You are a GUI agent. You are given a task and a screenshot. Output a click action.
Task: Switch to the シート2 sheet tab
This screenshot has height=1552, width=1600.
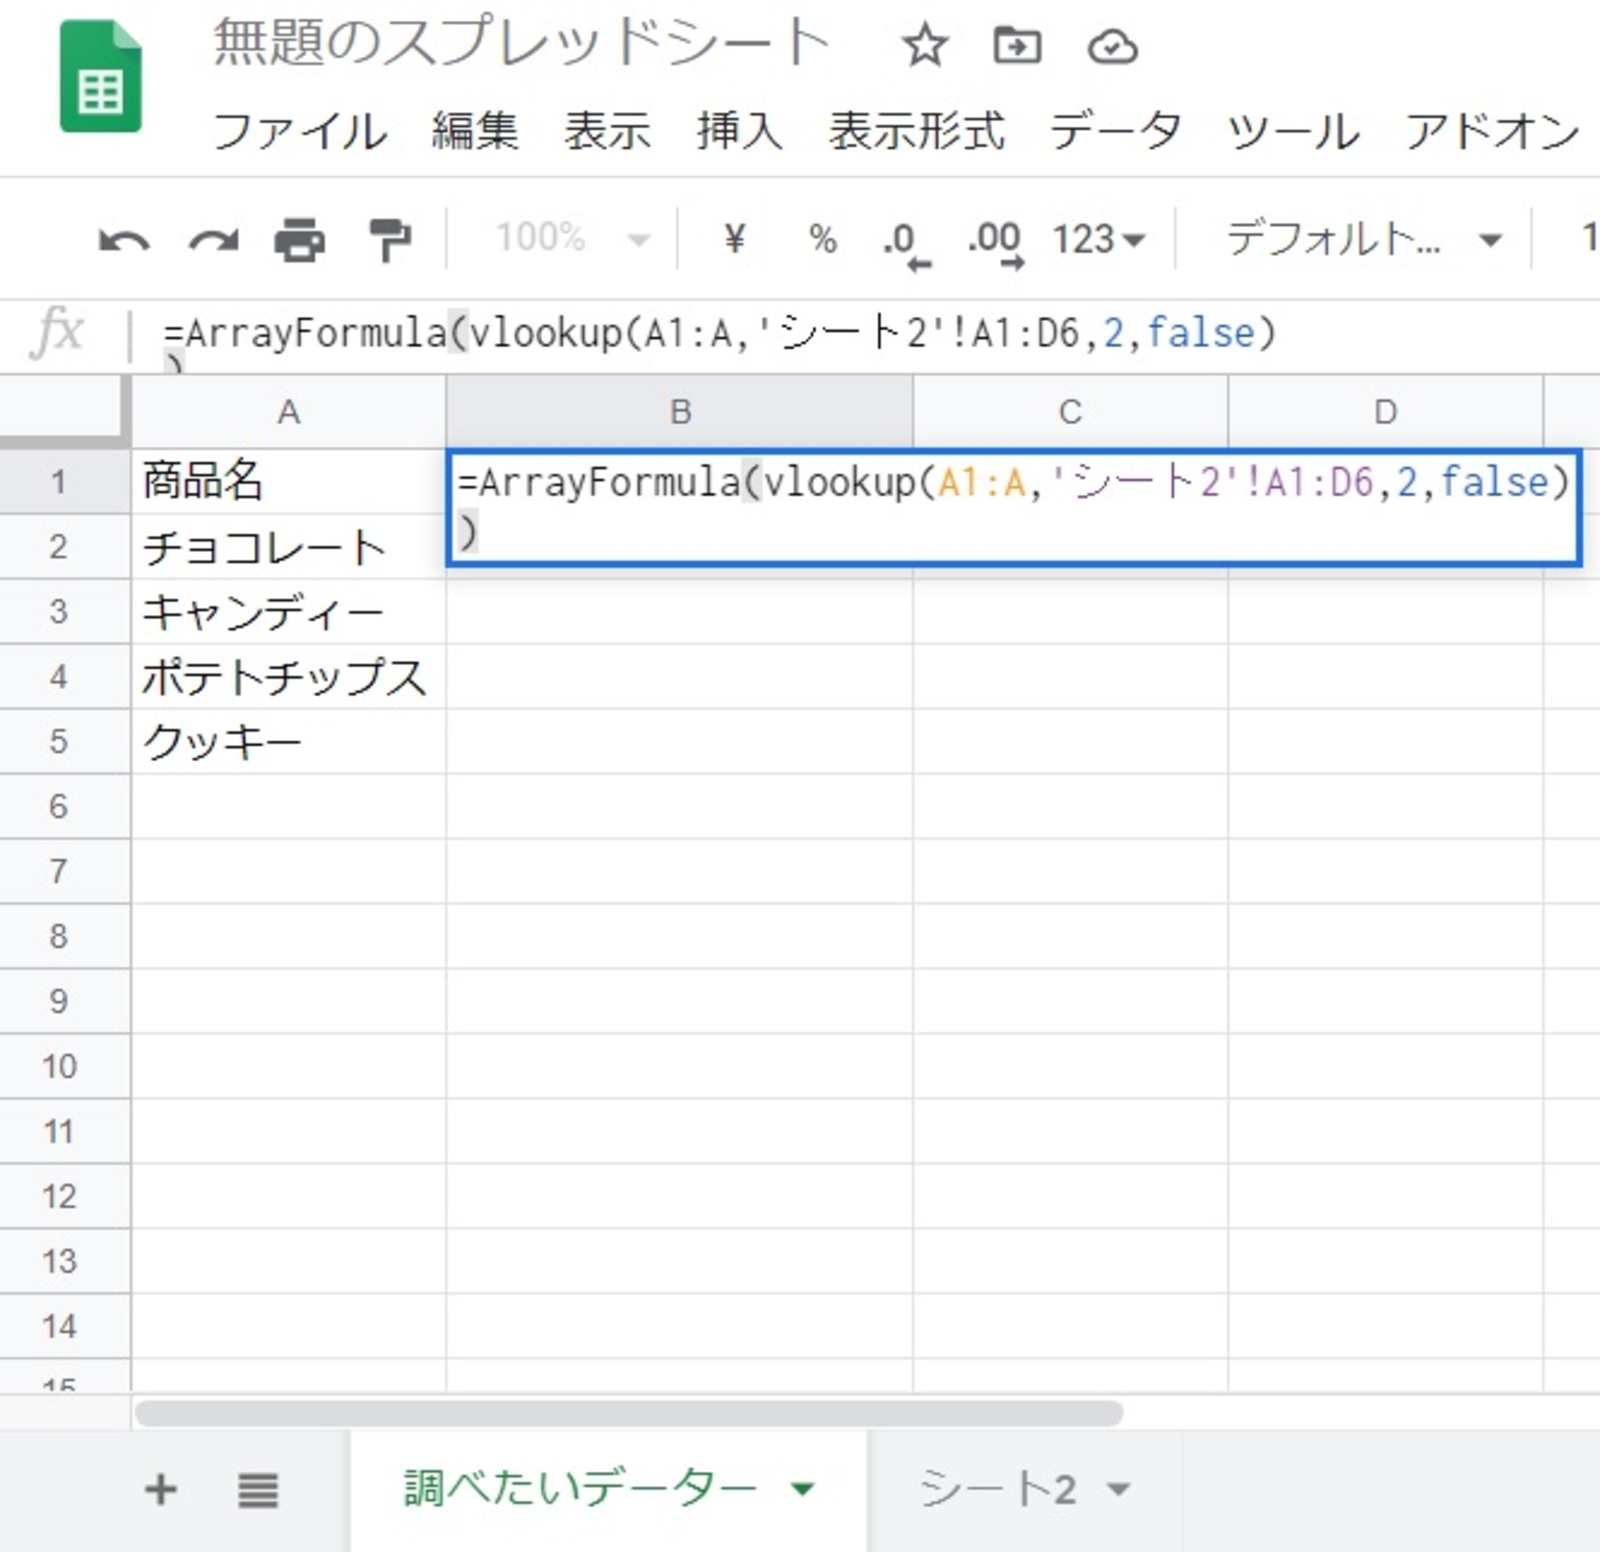click(x=997, y=1489)
